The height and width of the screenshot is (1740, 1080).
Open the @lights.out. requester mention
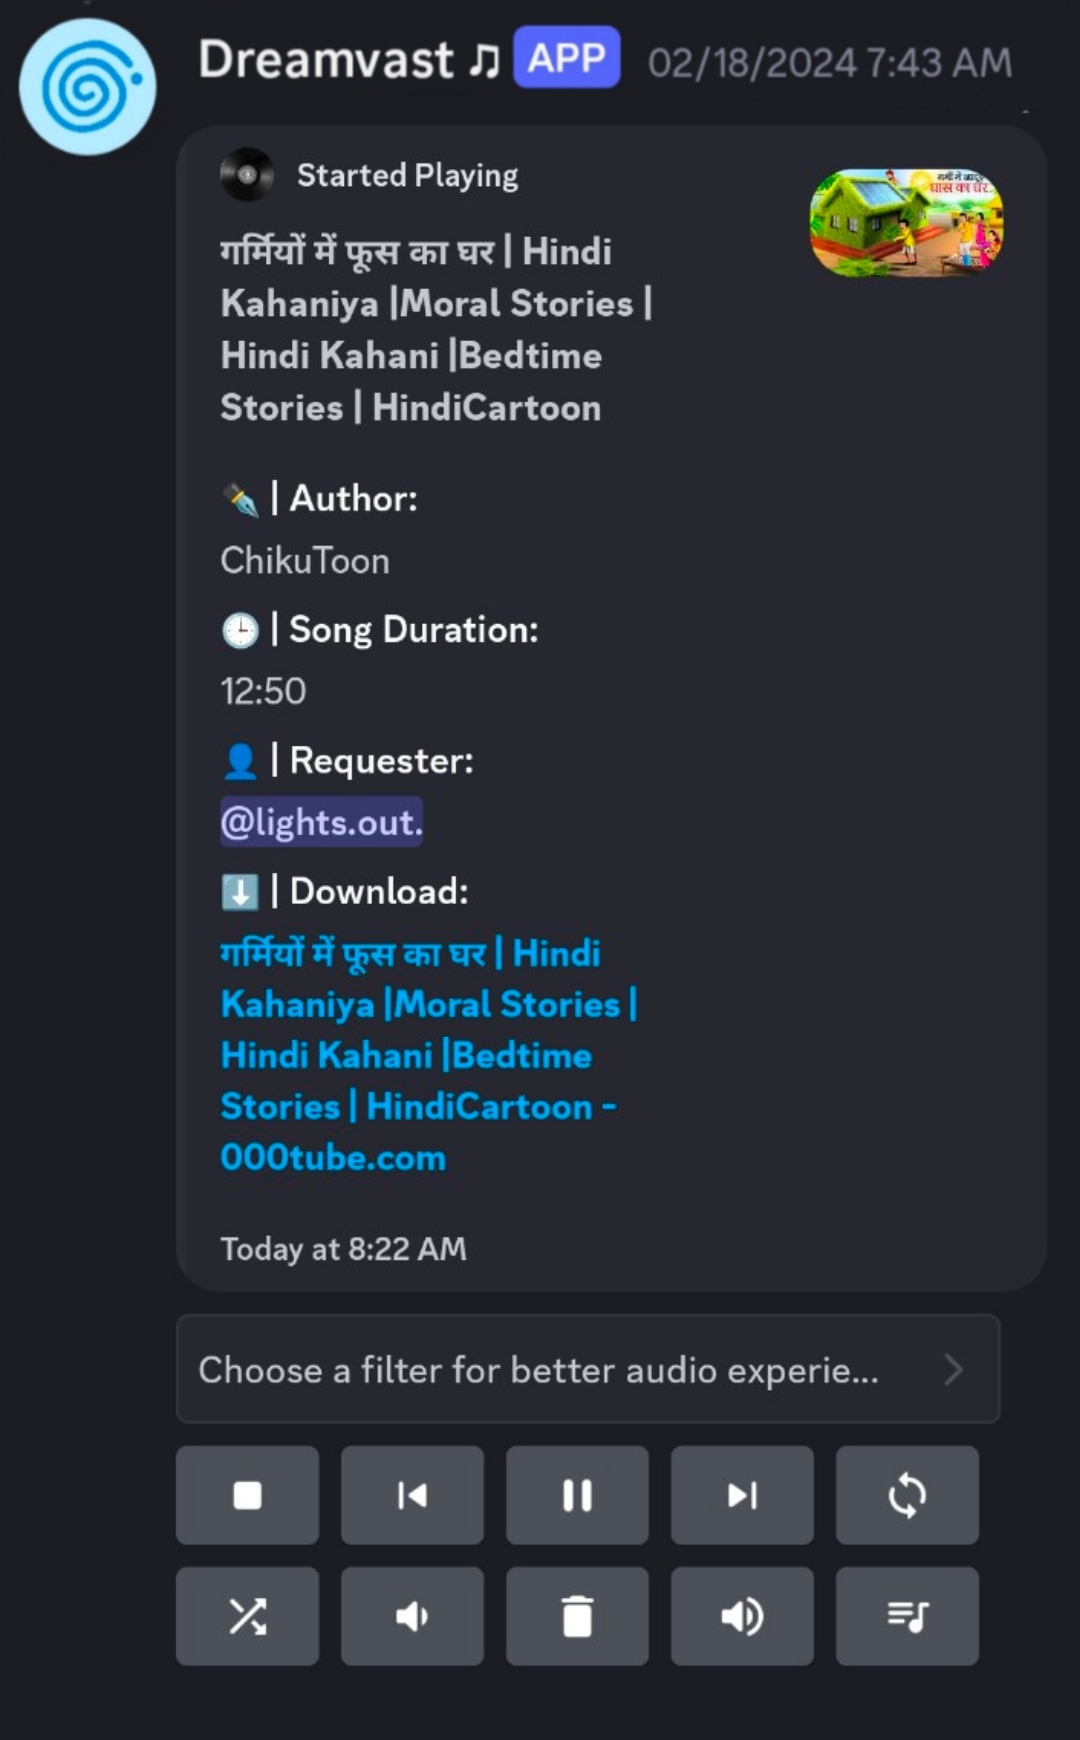(x=321, y=822)
